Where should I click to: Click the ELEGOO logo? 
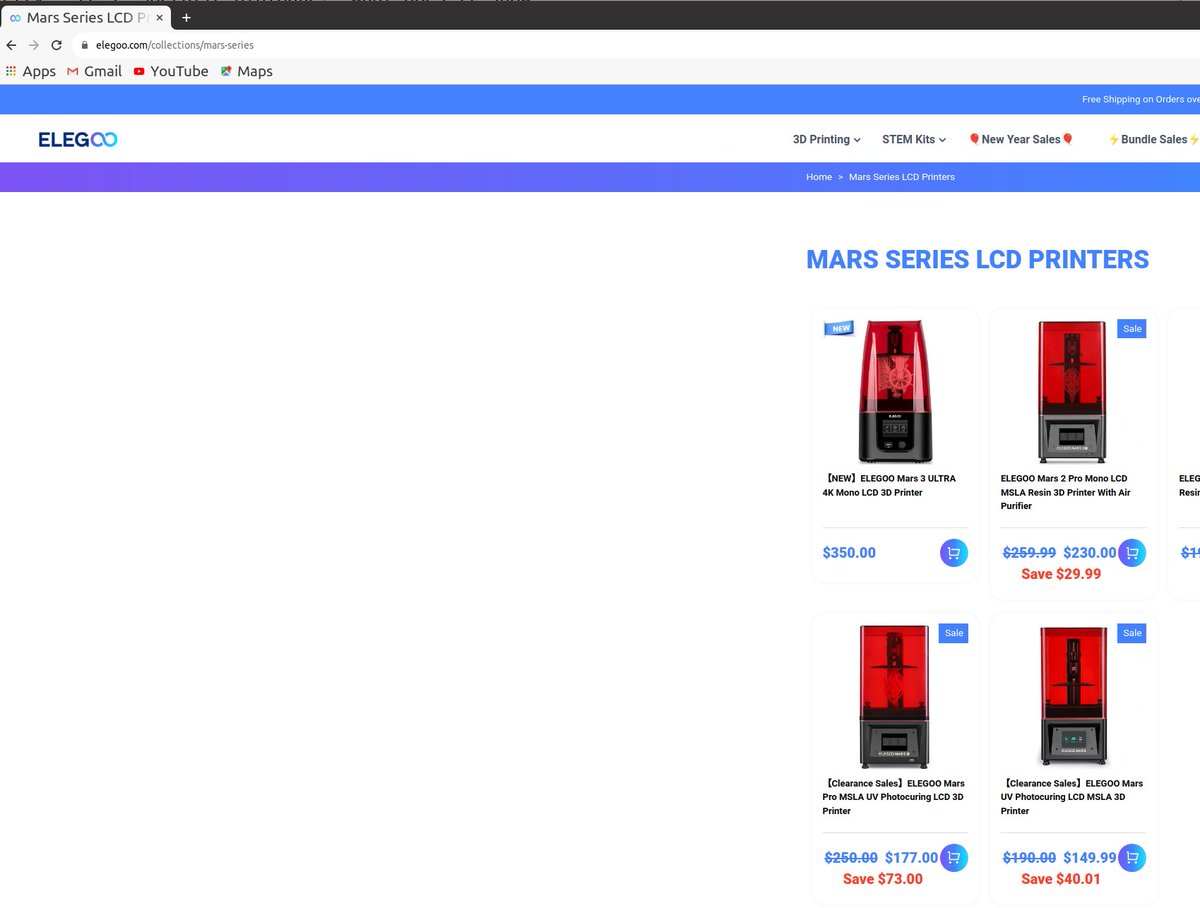(x=78, y=140)
